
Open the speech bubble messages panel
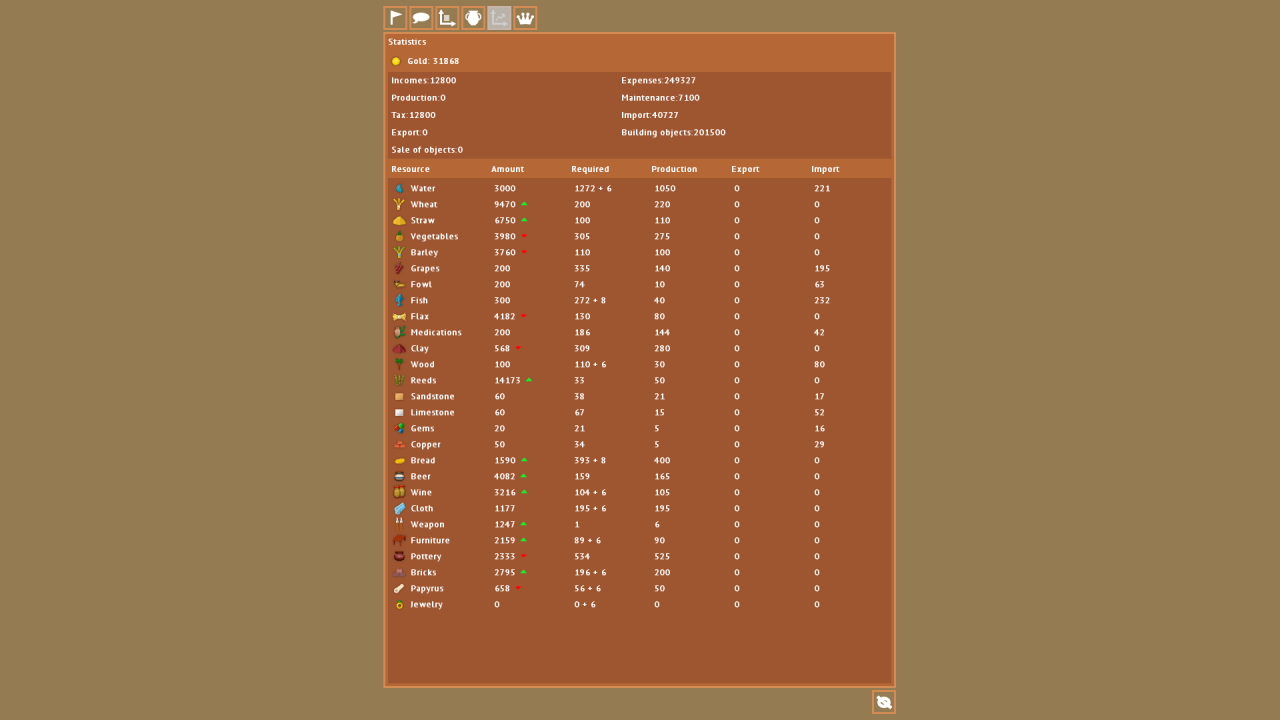(422, 18)
